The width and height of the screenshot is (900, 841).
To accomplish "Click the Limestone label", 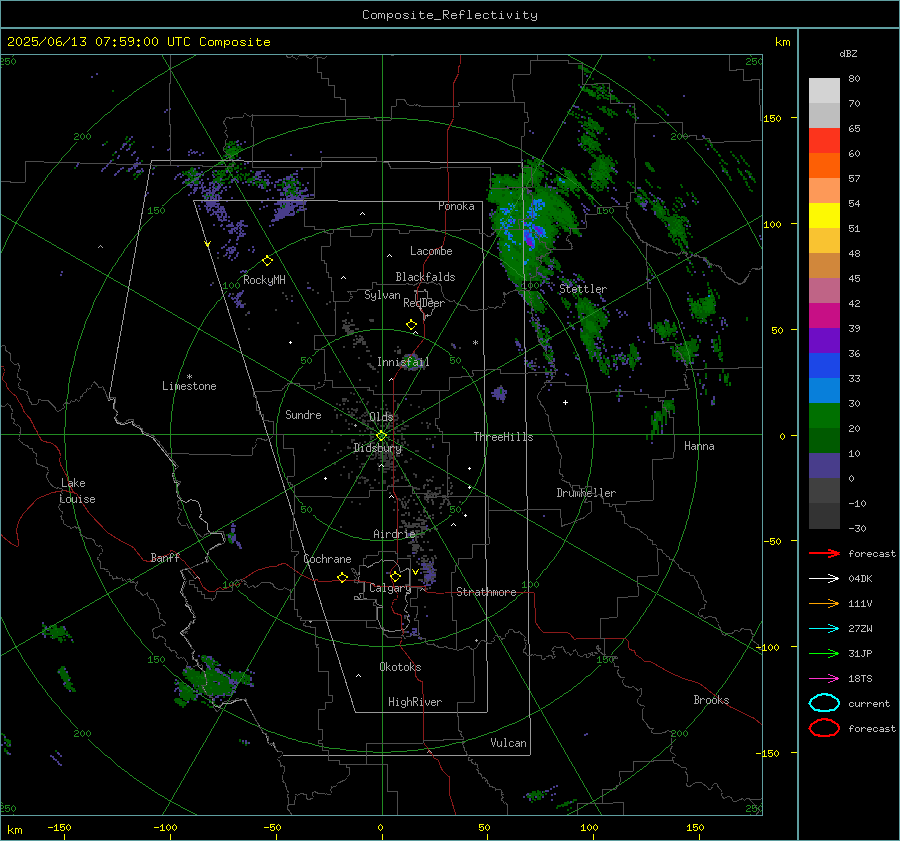I will click(x=189, y=386).
